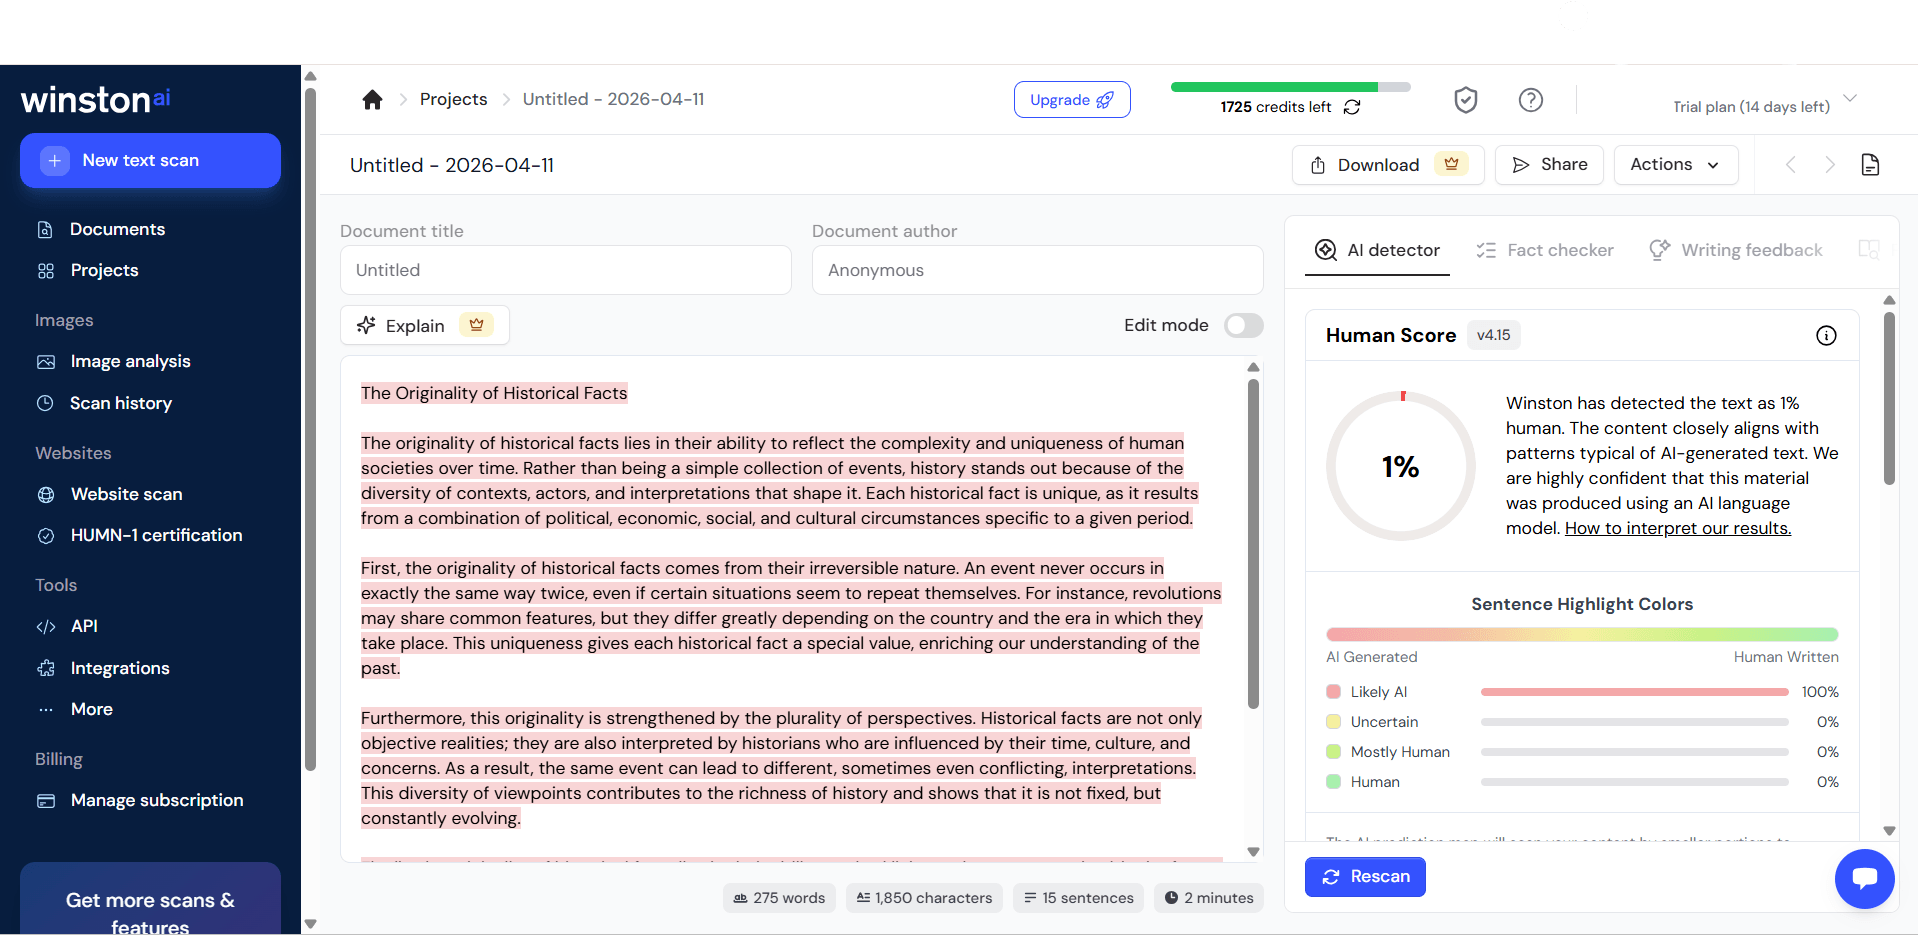Click the Uncertain yellow color swatch

[1333, 722]
